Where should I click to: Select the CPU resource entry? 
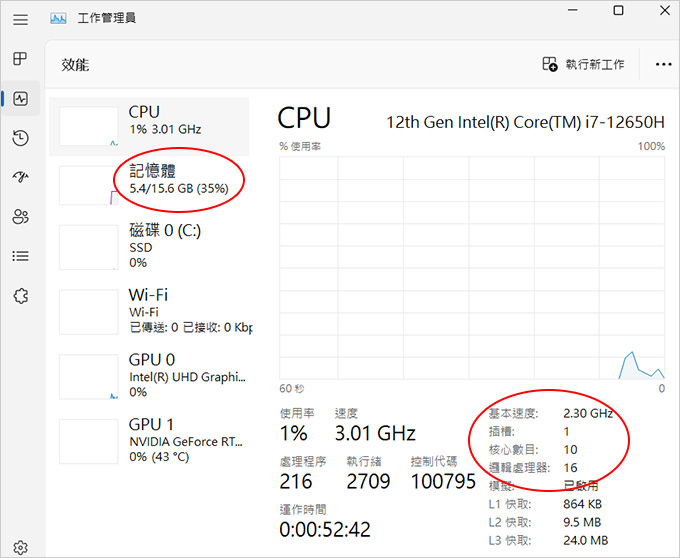tap(149, 127)
